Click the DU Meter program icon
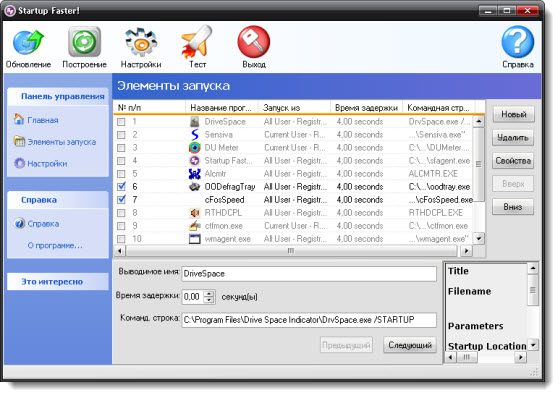 click(x=194, y=147)
